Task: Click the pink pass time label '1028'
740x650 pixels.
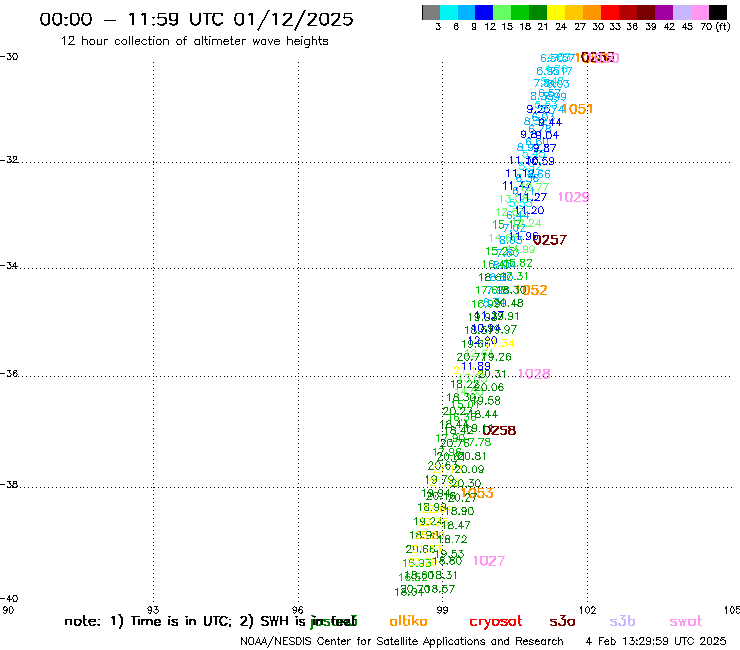Action: [x=534, y=374]
